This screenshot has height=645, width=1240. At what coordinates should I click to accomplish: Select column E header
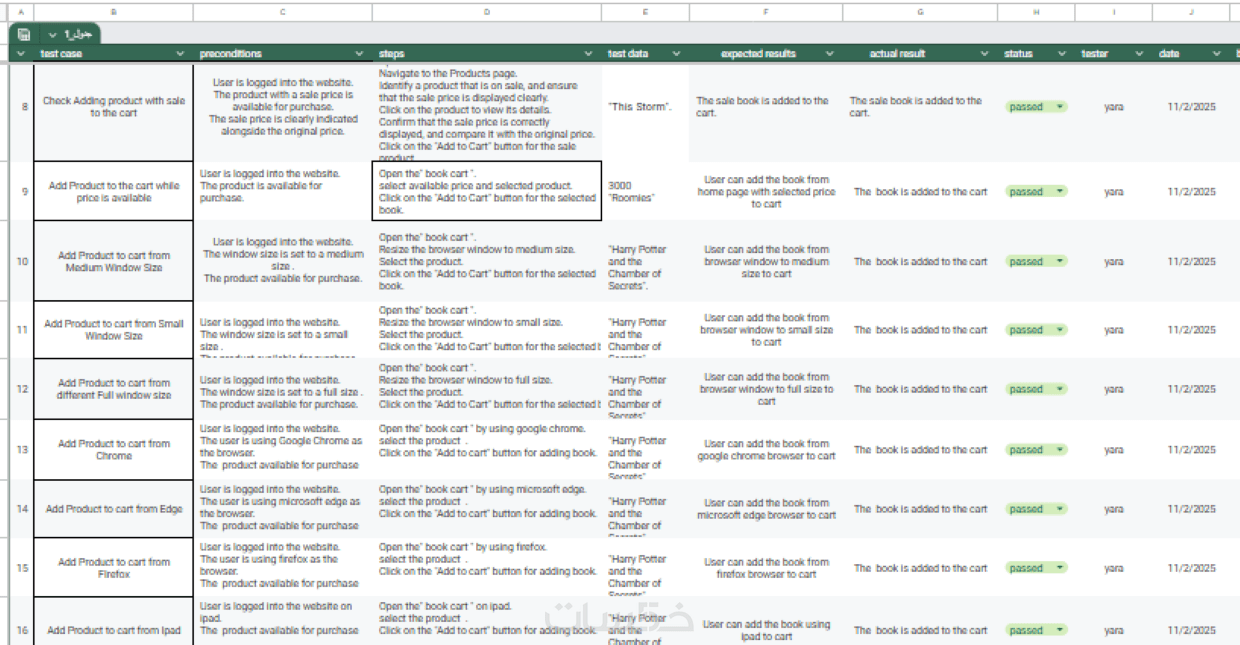tap(645, 12)
